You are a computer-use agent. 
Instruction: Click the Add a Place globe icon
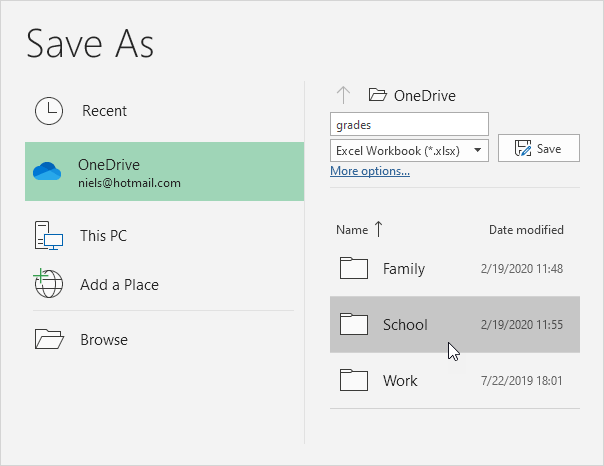48,284
